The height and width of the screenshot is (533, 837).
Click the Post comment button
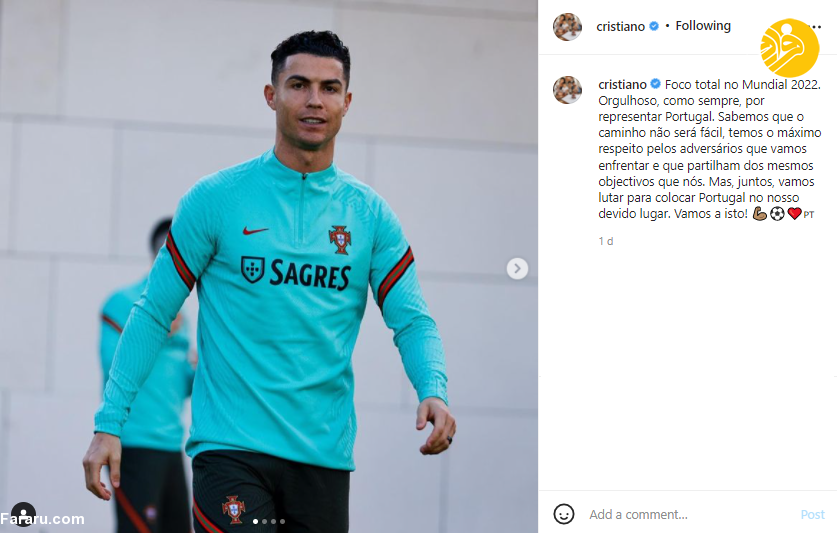(x=812, y=514)
